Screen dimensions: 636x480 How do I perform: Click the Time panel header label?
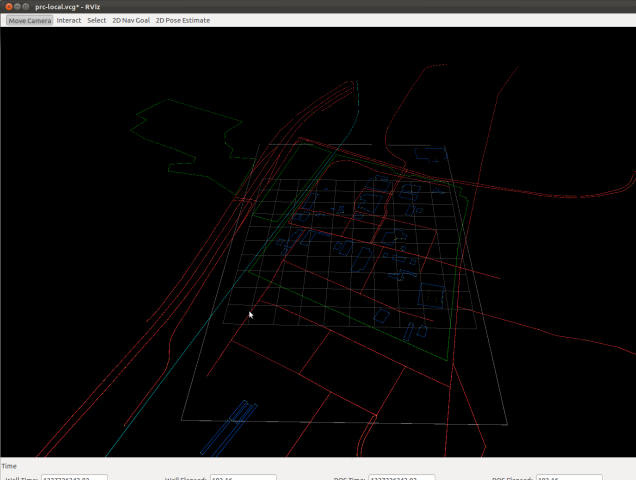coord(9,465)
